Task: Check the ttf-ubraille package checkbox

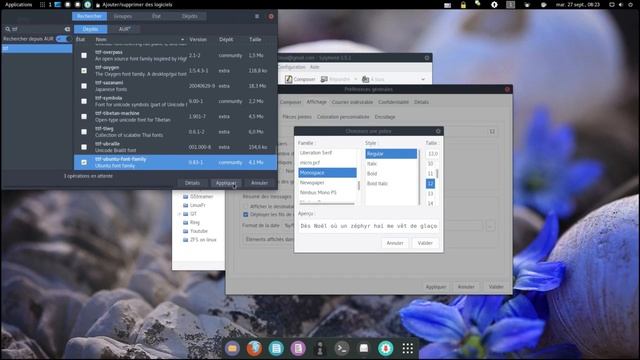Action: tap(84, 147)
